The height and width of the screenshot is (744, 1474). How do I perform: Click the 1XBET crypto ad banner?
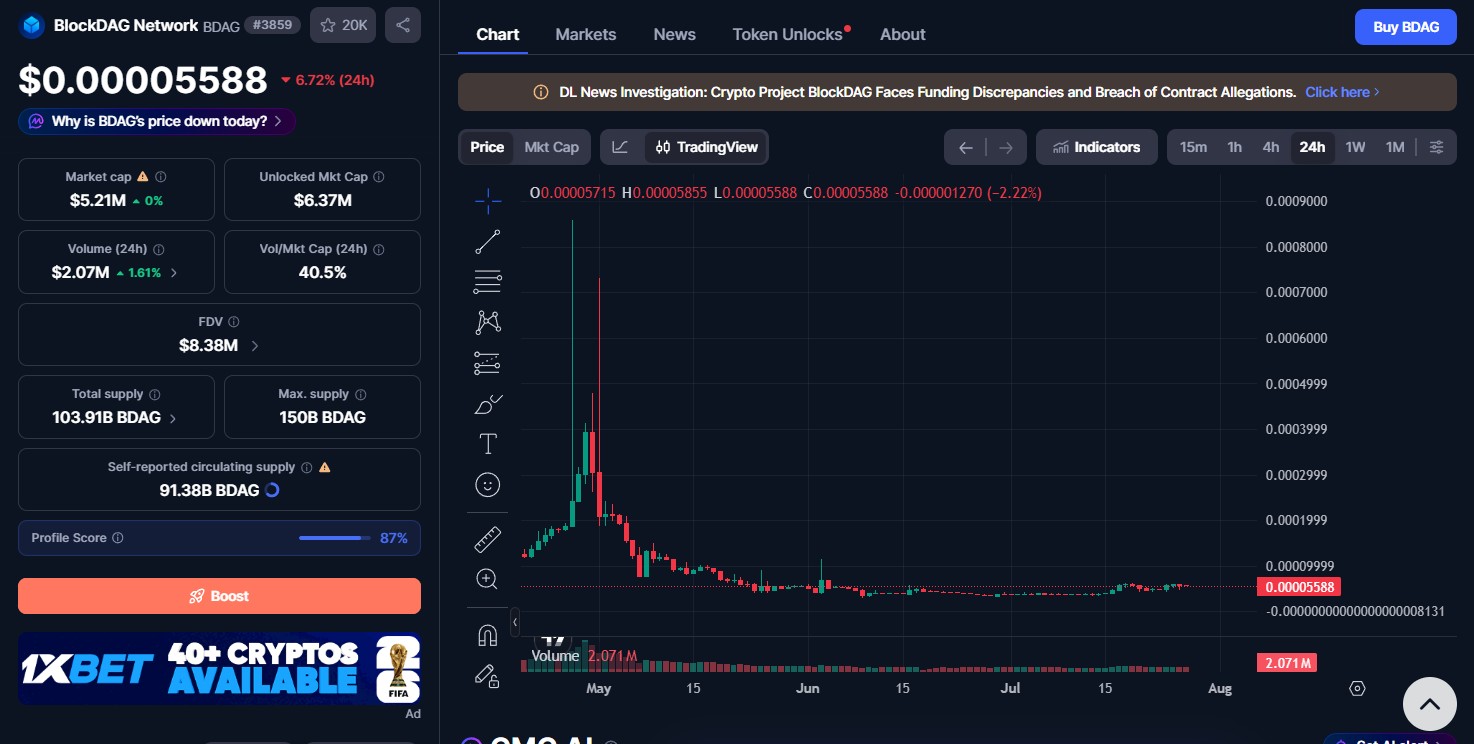point(219,668)
